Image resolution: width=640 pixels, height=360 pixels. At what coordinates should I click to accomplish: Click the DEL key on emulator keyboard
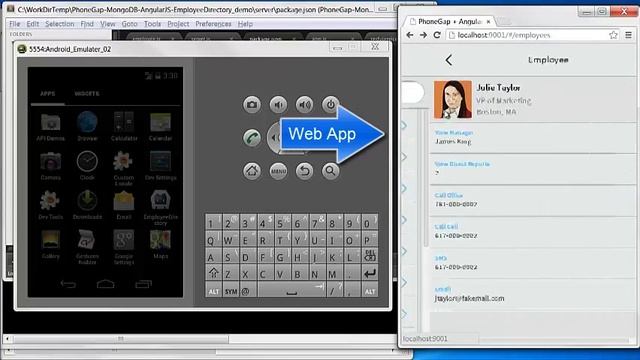coord(370,256)
